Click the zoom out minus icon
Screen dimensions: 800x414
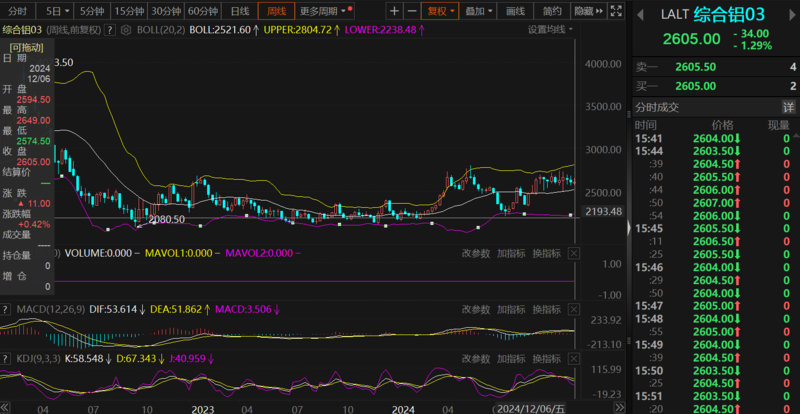point(412,11)
